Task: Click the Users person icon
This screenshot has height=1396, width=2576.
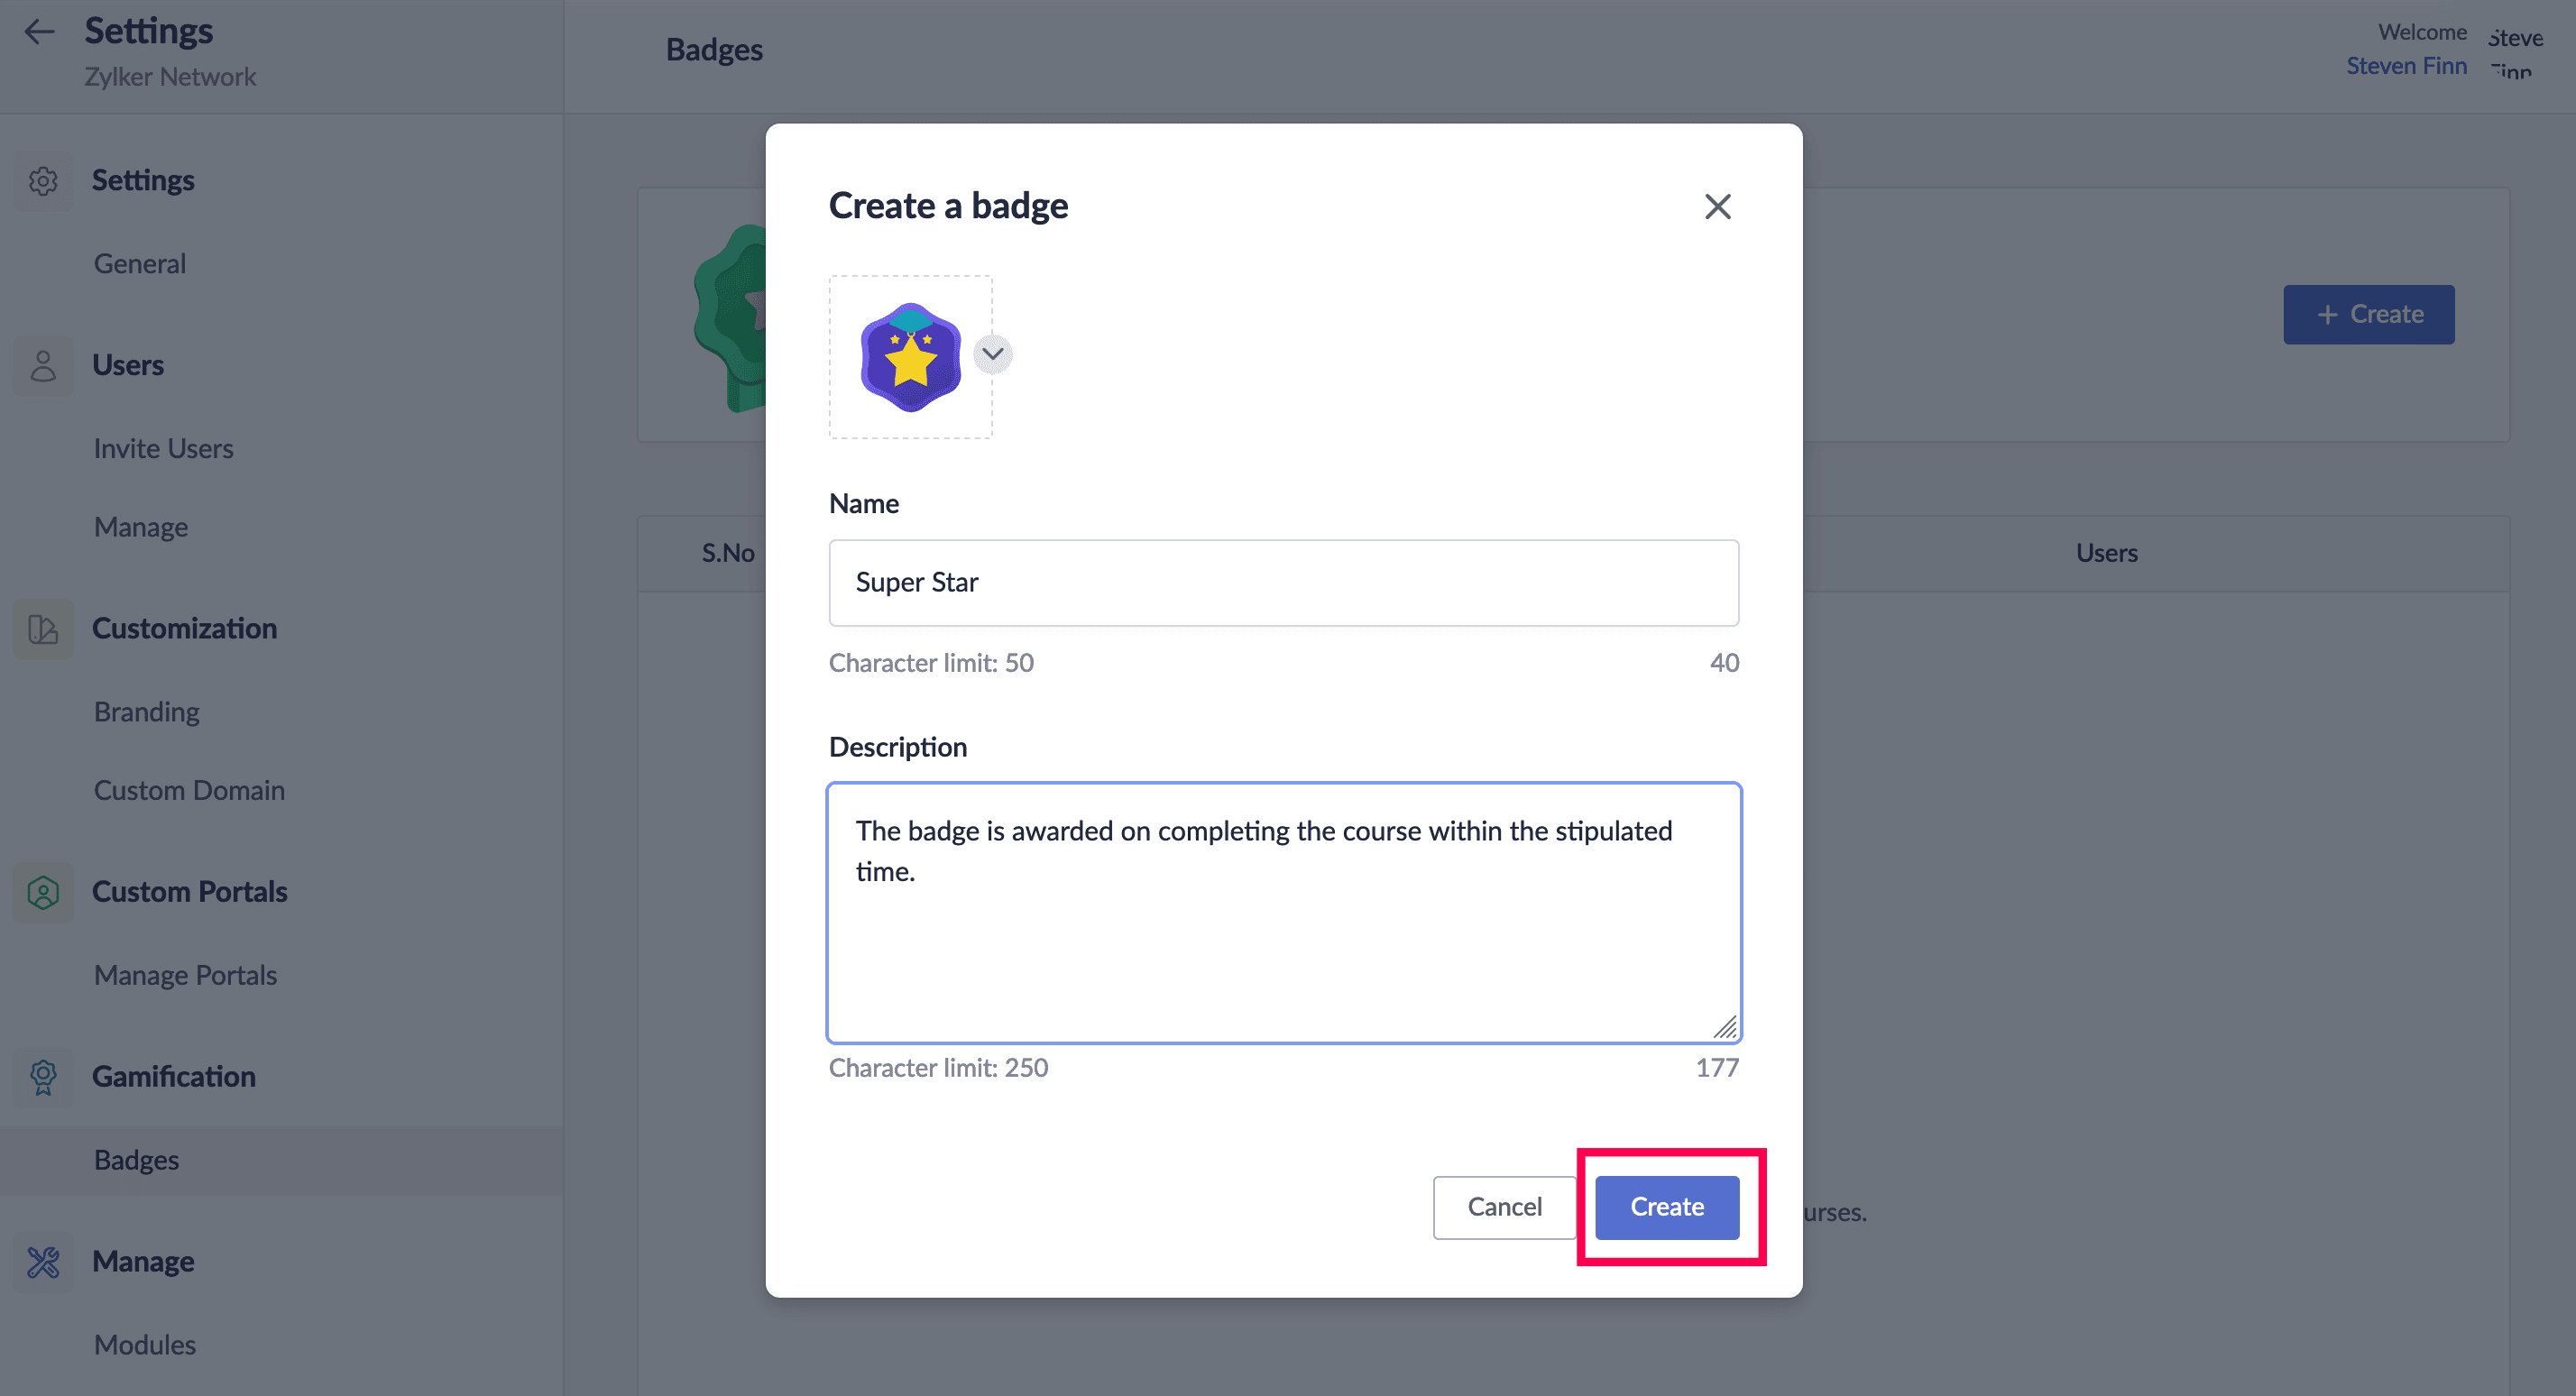Action: point(43,366)
